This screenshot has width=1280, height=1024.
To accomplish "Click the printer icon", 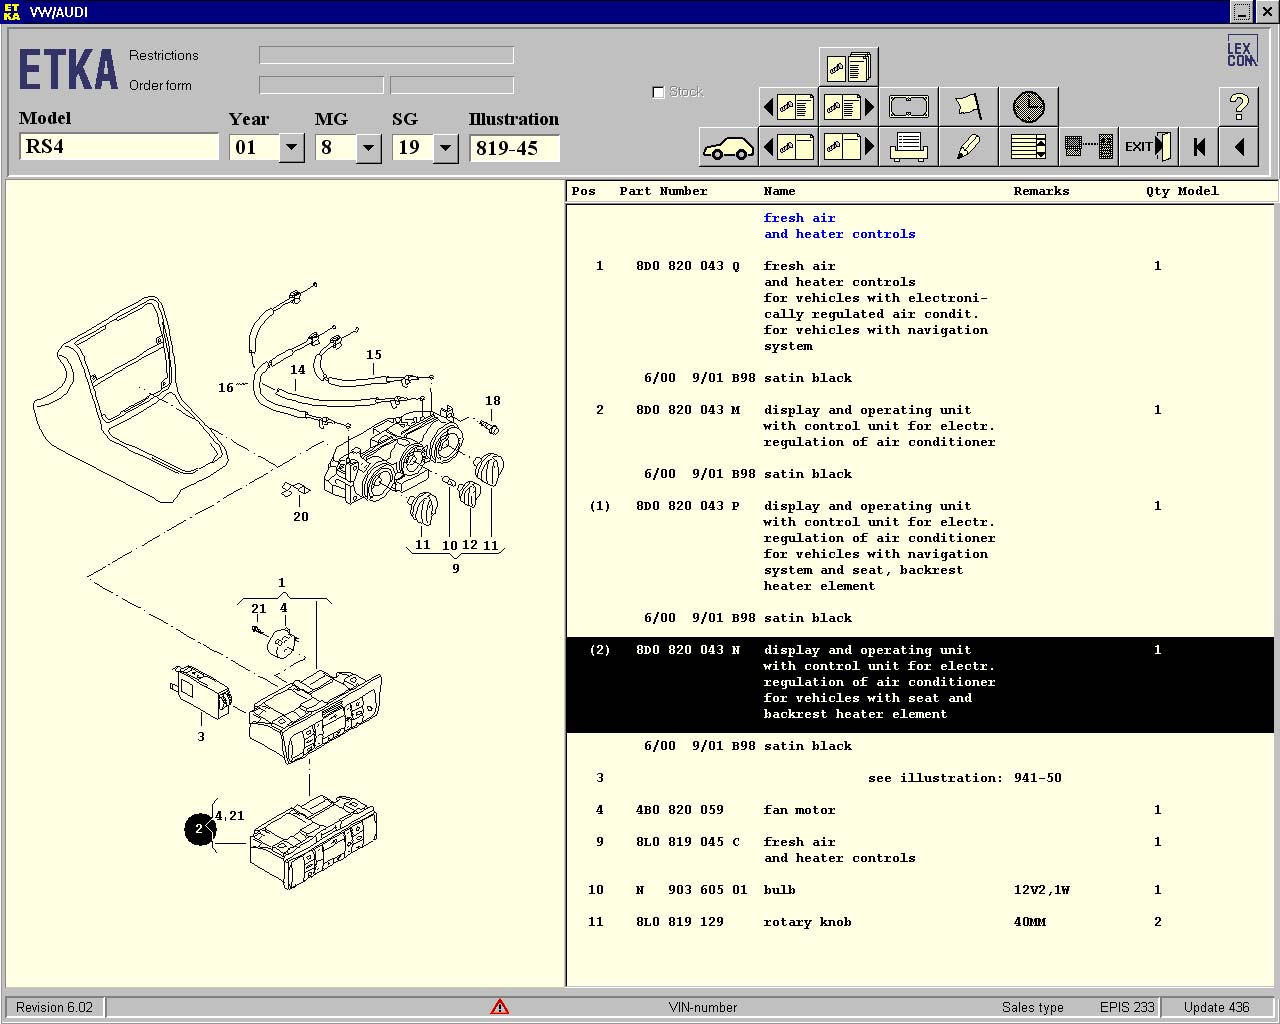I will tap(908, 147).
